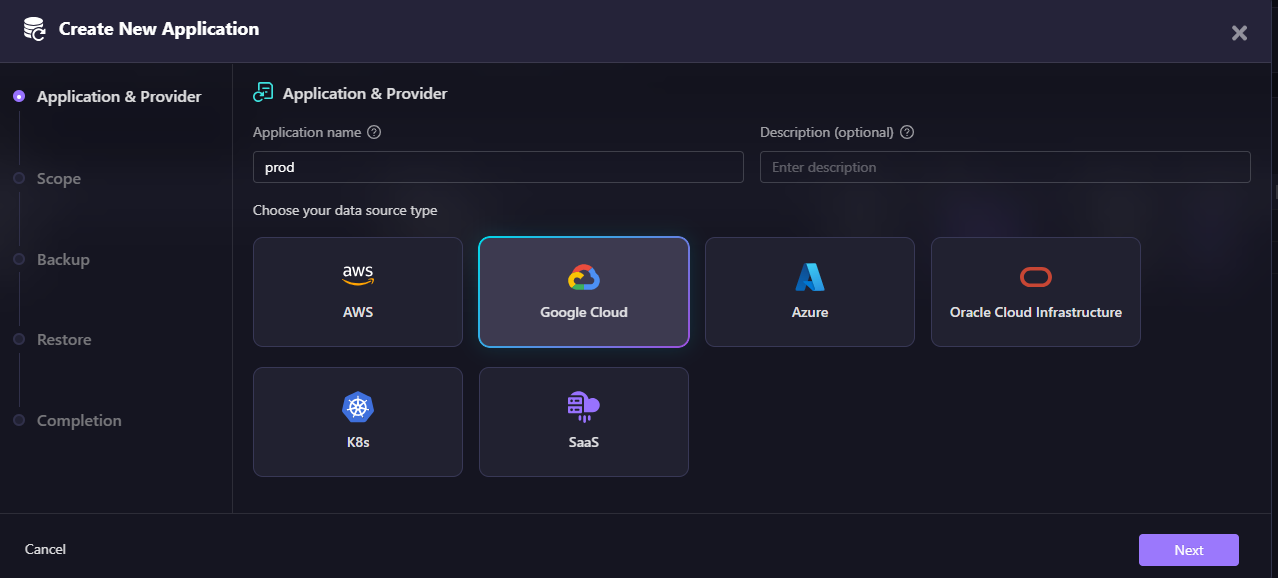Click the Backup step indicator dot

(19, 259)
